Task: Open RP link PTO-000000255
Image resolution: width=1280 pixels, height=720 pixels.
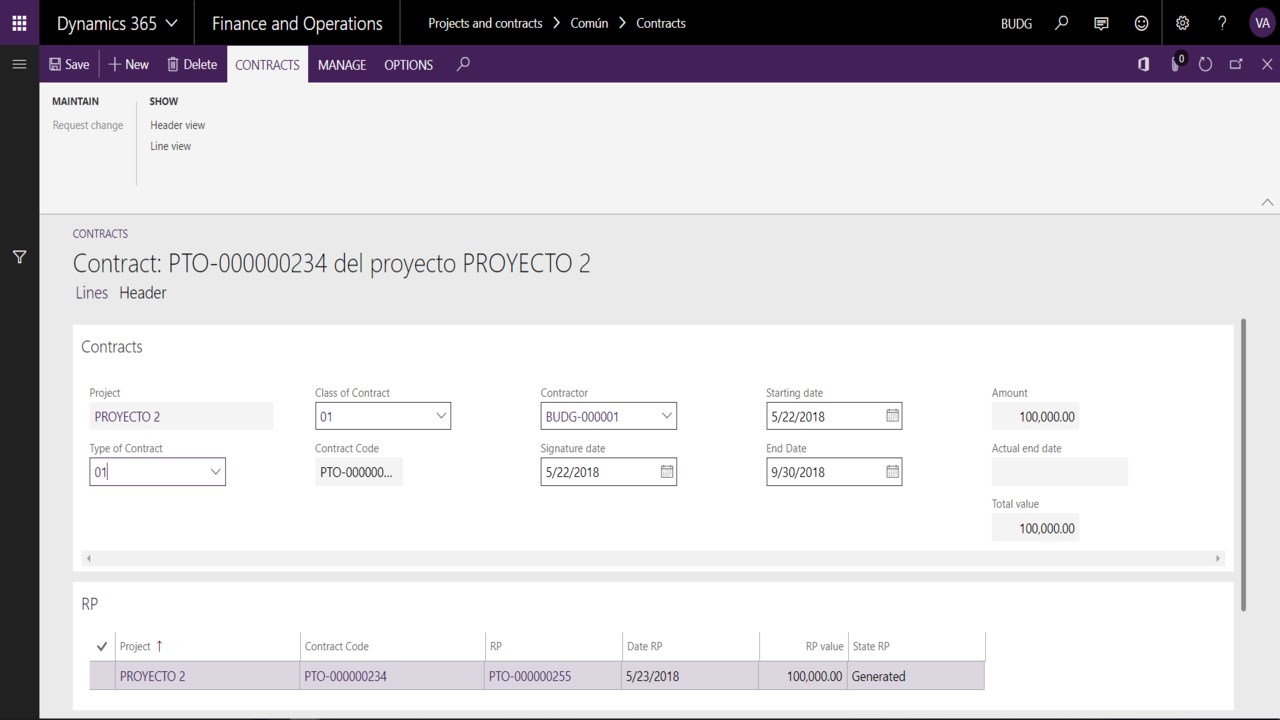Action: 530,676
